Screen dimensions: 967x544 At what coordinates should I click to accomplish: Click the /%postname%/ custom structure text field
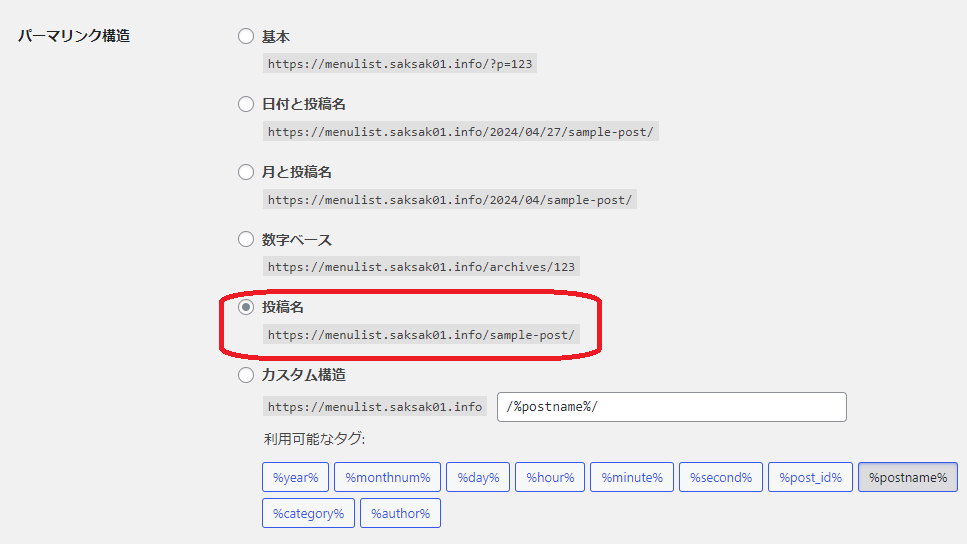pos(671,407)
